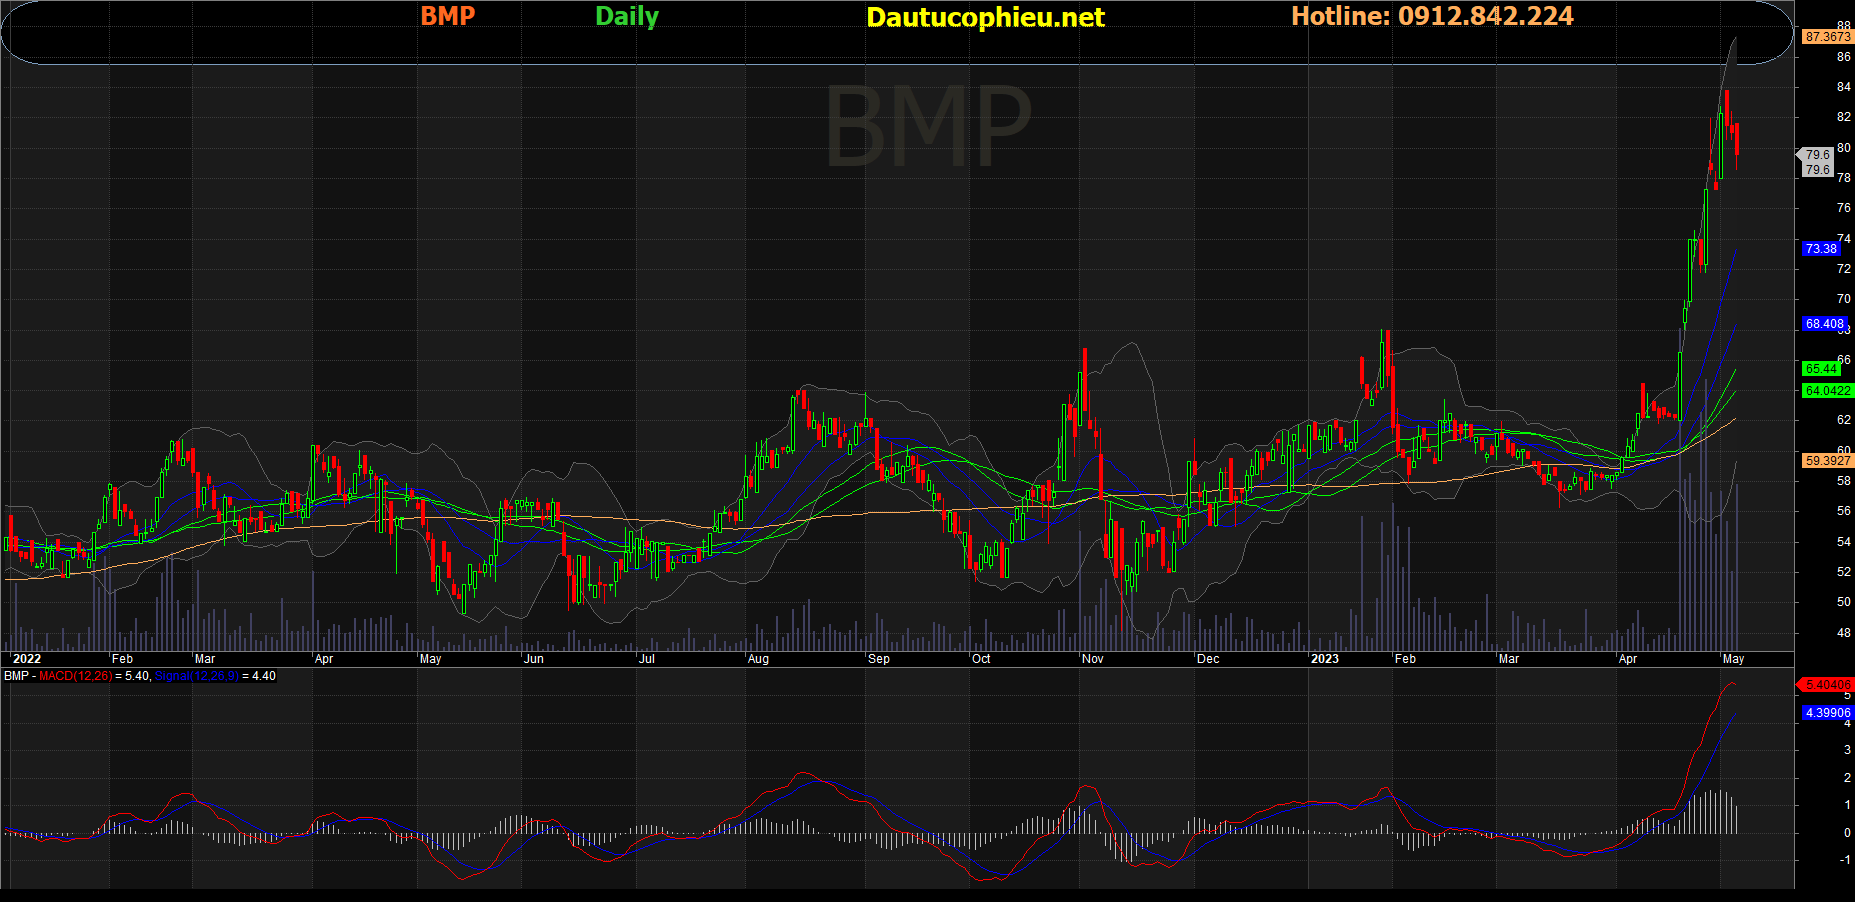This screenshot has width=1855, height=902.
Task: Click the orange 59.3927 moving average label
Action: (1827, 461)
